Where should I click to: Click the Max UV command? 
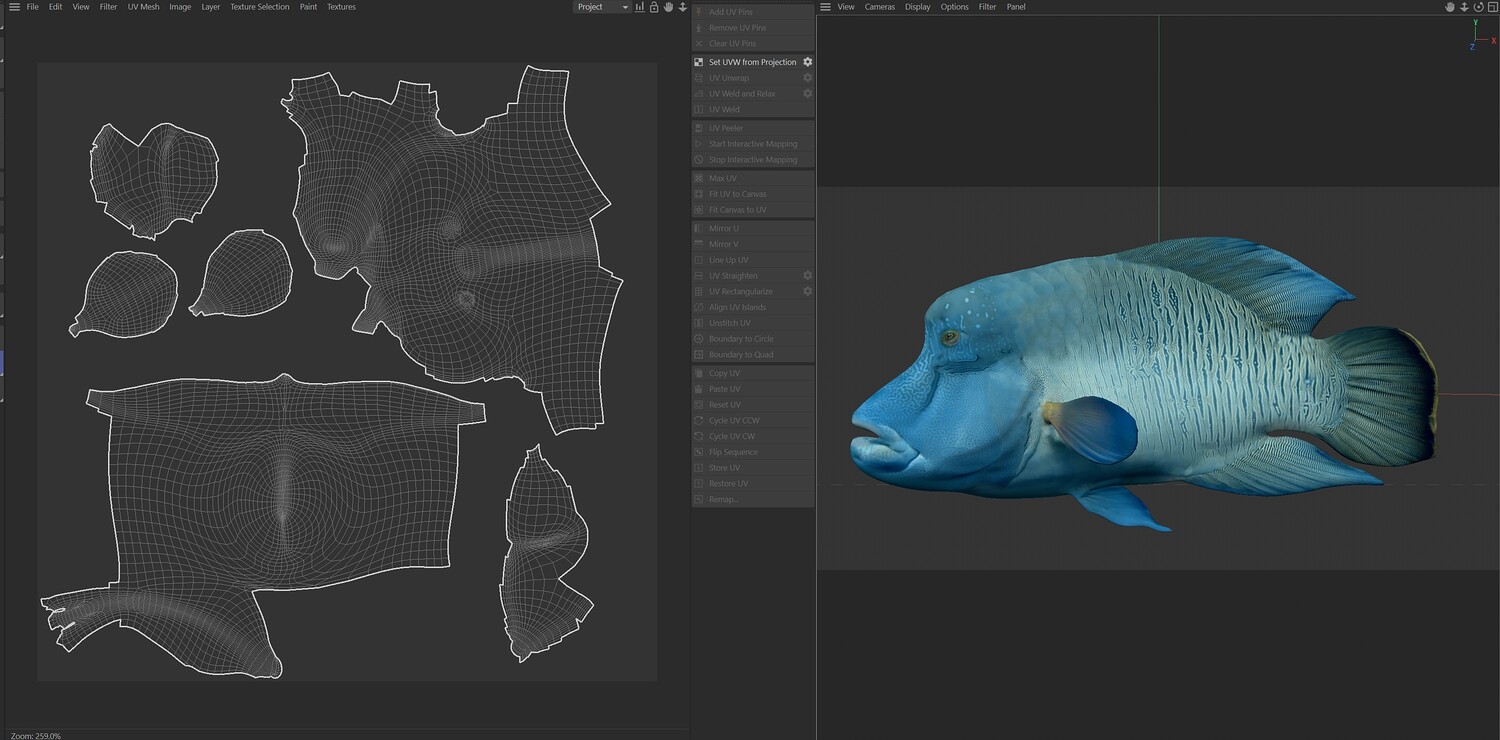click(x=753, y=178)
